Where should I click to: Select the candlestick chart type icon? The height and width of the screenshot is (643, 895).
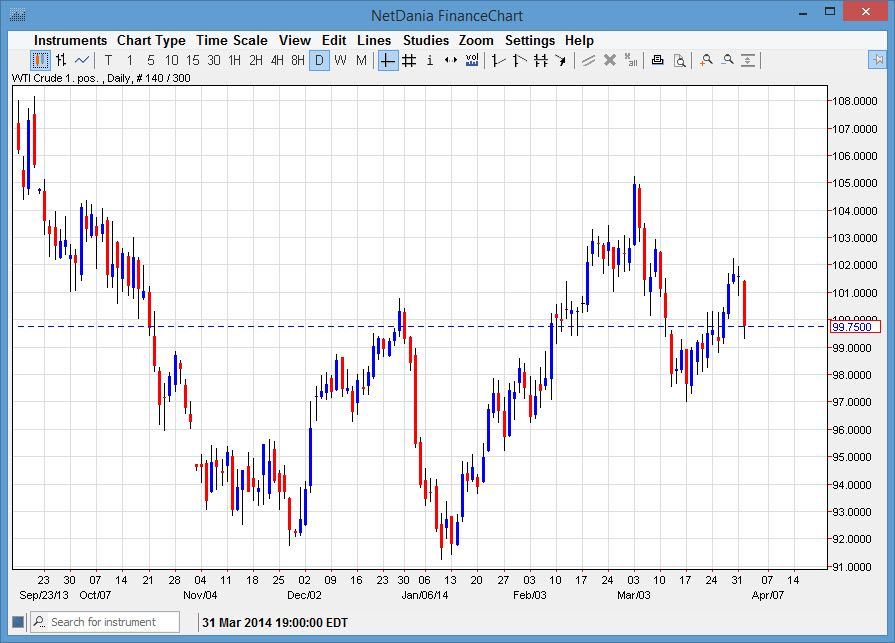[x=40, y=61]
